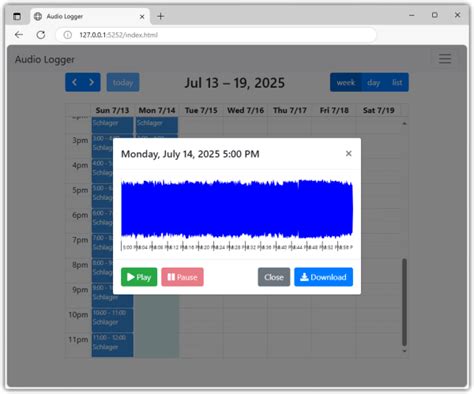Click the Jul 13 – 19, 2025 title
This screenshot has height=394, width=474.
(235, 83)
